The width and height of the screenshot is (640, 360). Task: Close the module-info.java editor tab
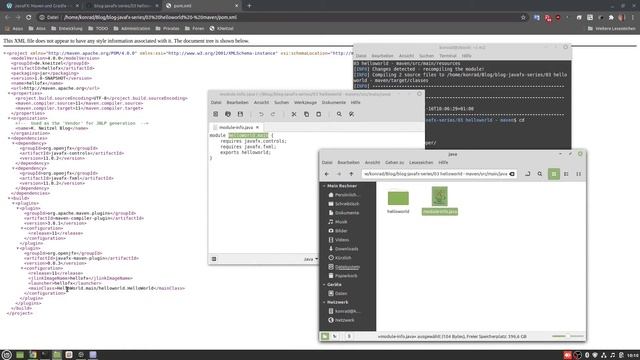tap(257, 127)
